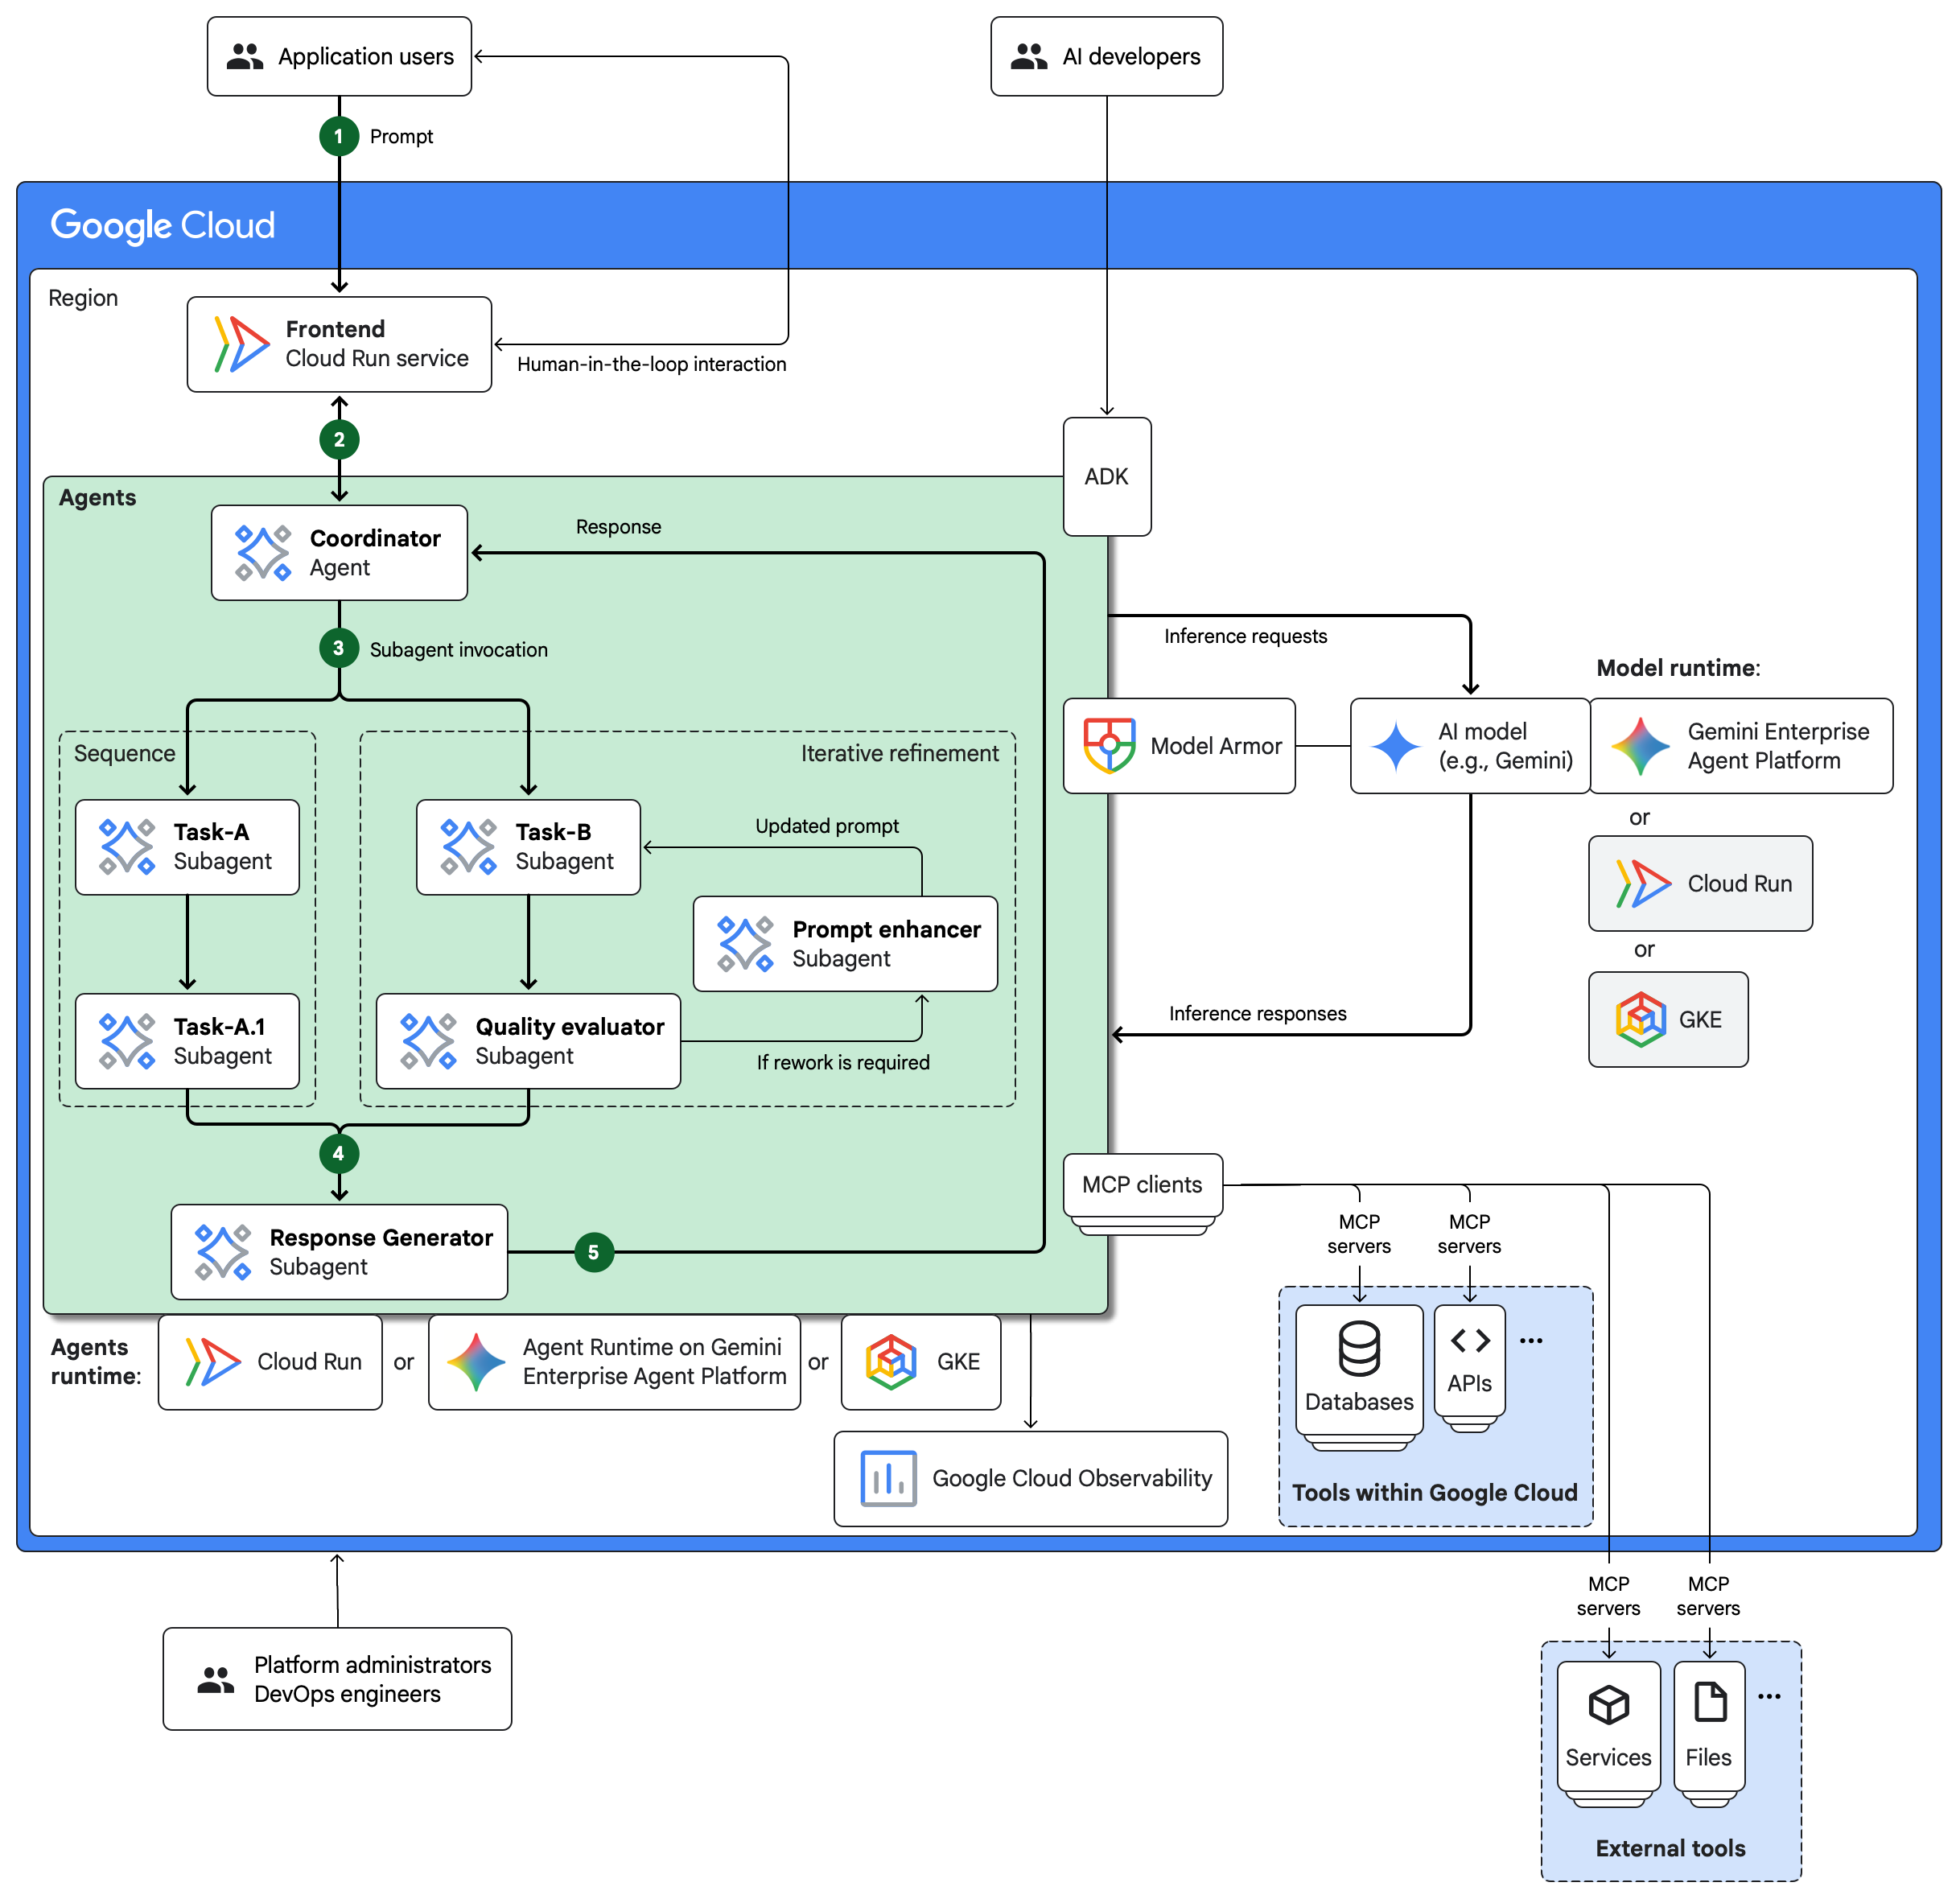Click the Platform administrators people icon

click(216, 1679)
